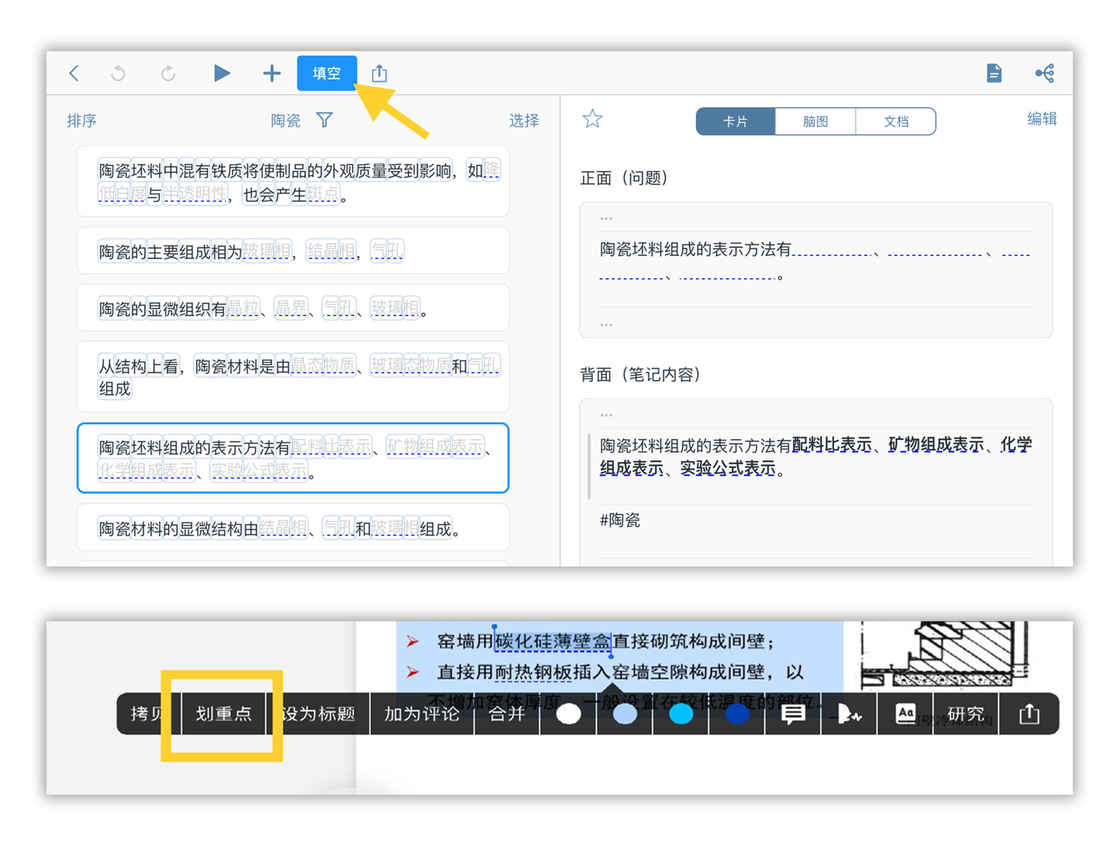Click 划重点 in the selection popup

click(224, 714)
